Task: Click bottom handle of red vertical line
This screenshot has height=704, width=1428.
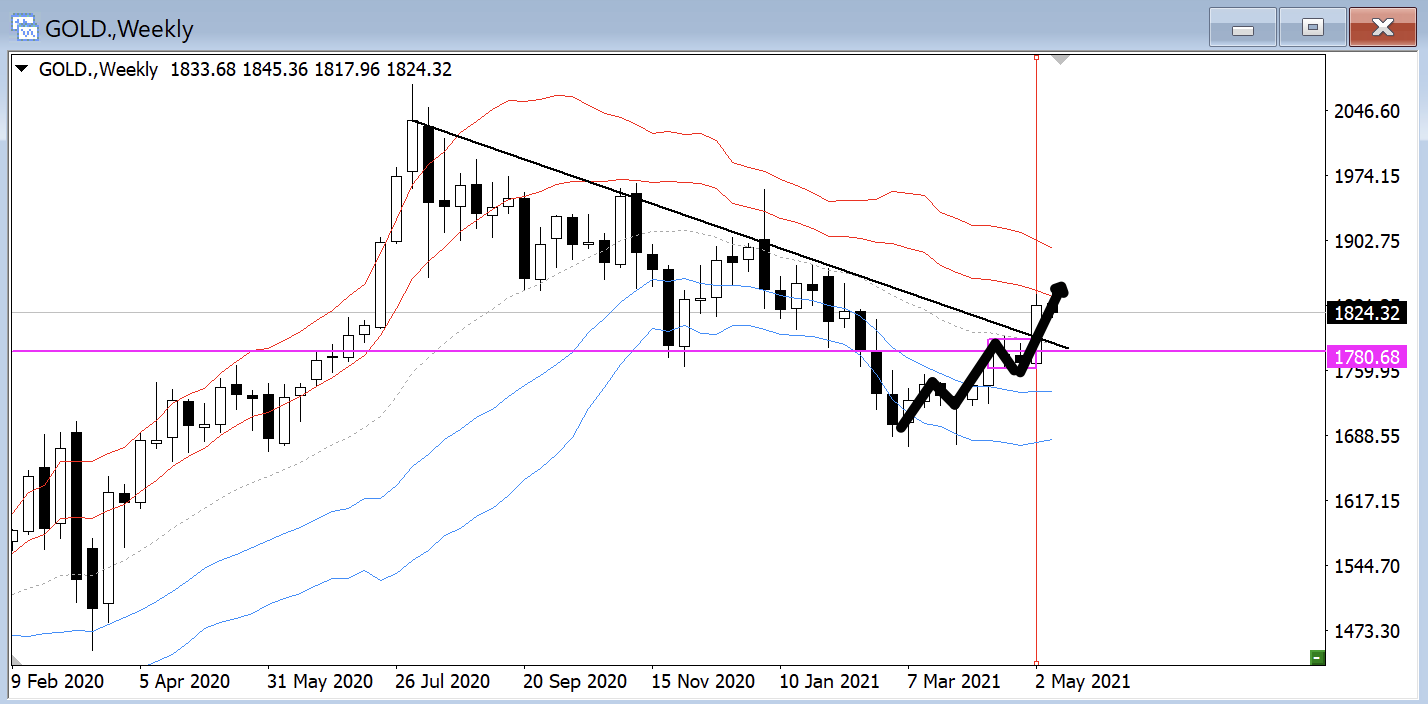Action: click(1036, 663)
